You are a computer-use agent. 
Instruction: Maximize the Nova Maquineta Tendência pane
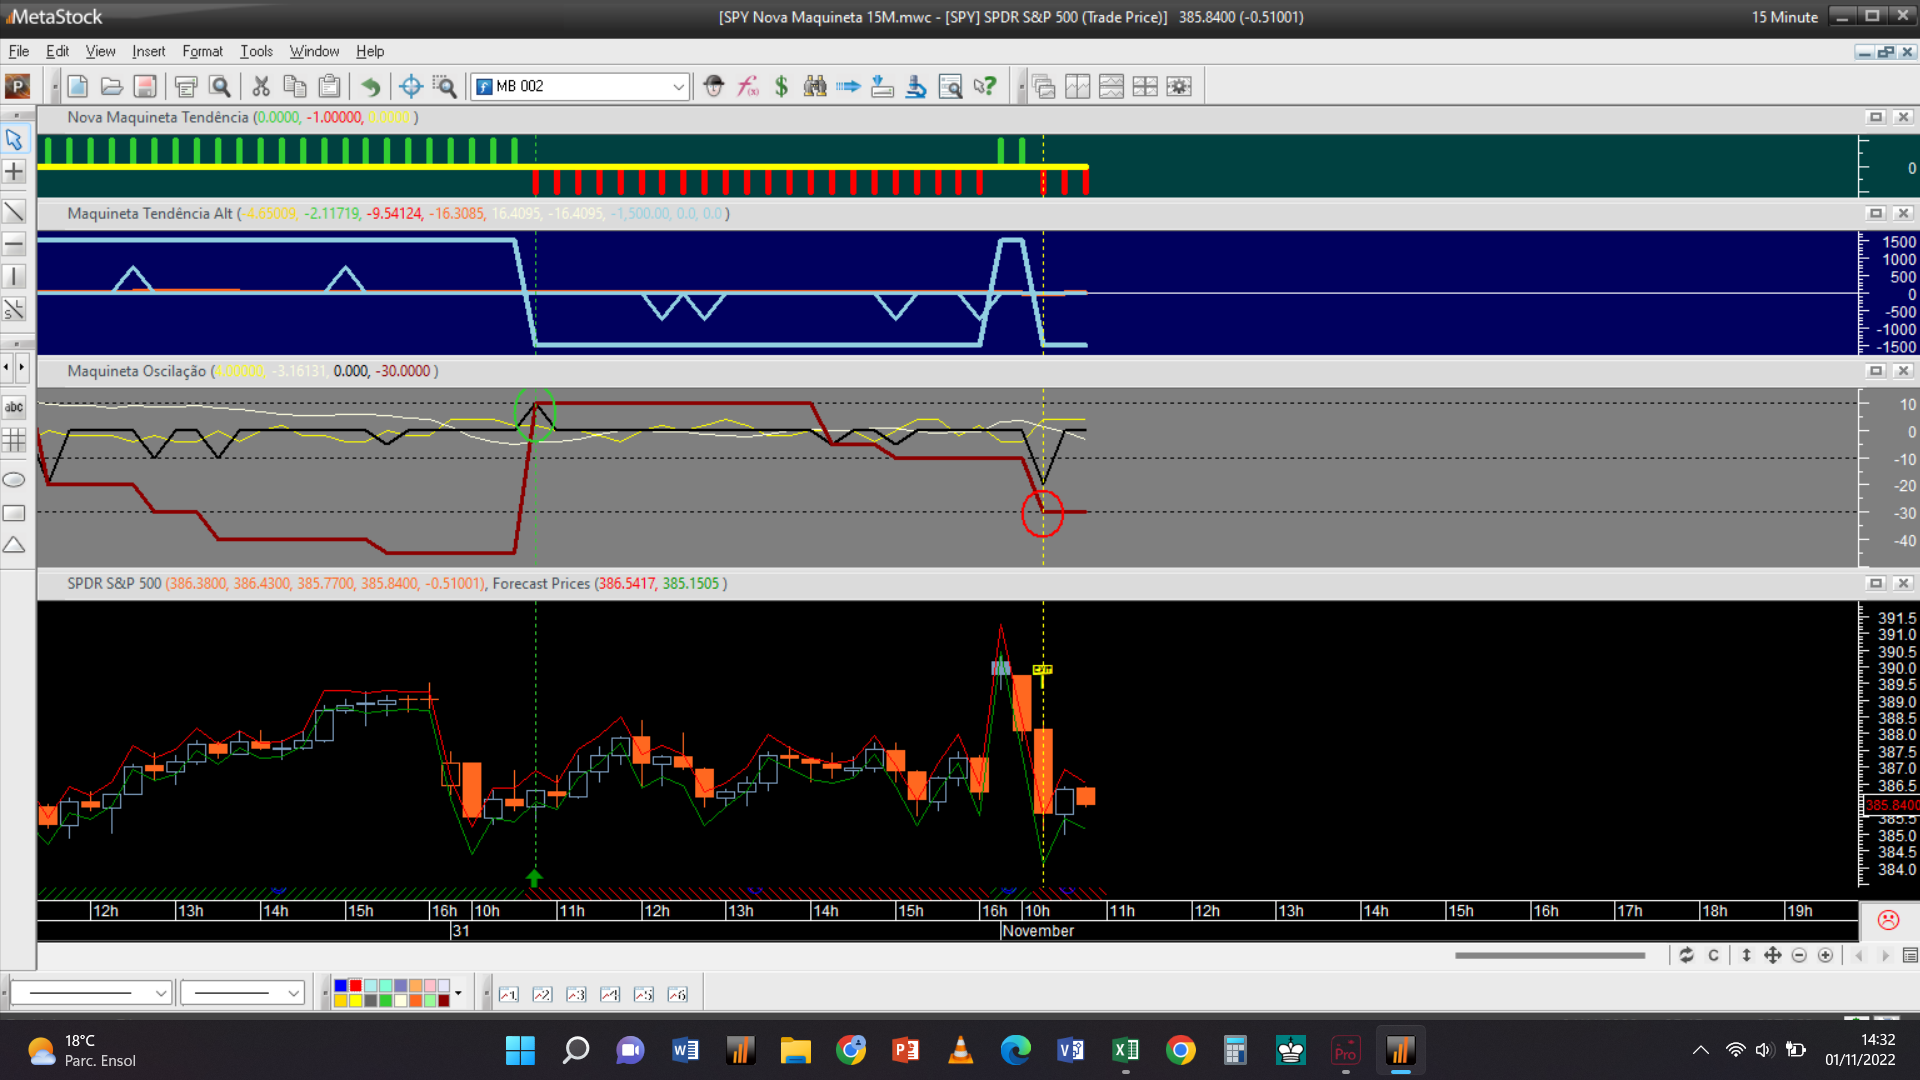point(1876,117)
